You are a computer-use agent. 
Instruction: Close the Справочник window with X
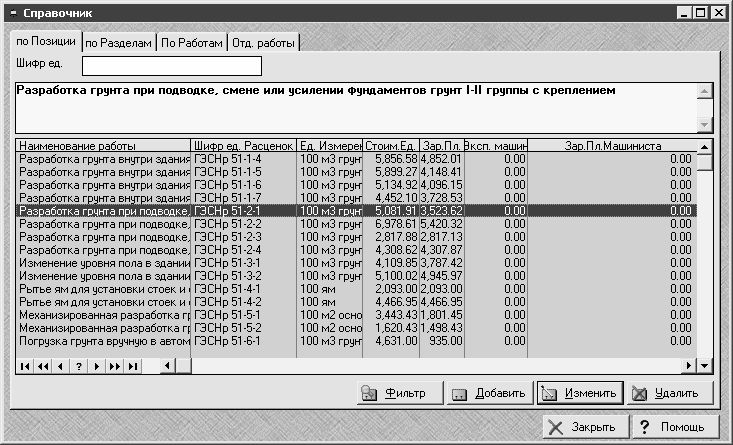pyautogui.click(x=718, y=13)
